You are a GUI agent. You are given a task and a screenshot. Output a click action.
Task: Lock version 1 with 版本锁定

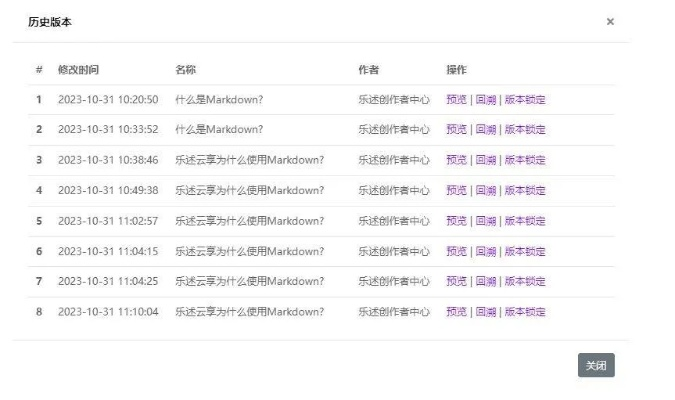(x=525, y=100)
